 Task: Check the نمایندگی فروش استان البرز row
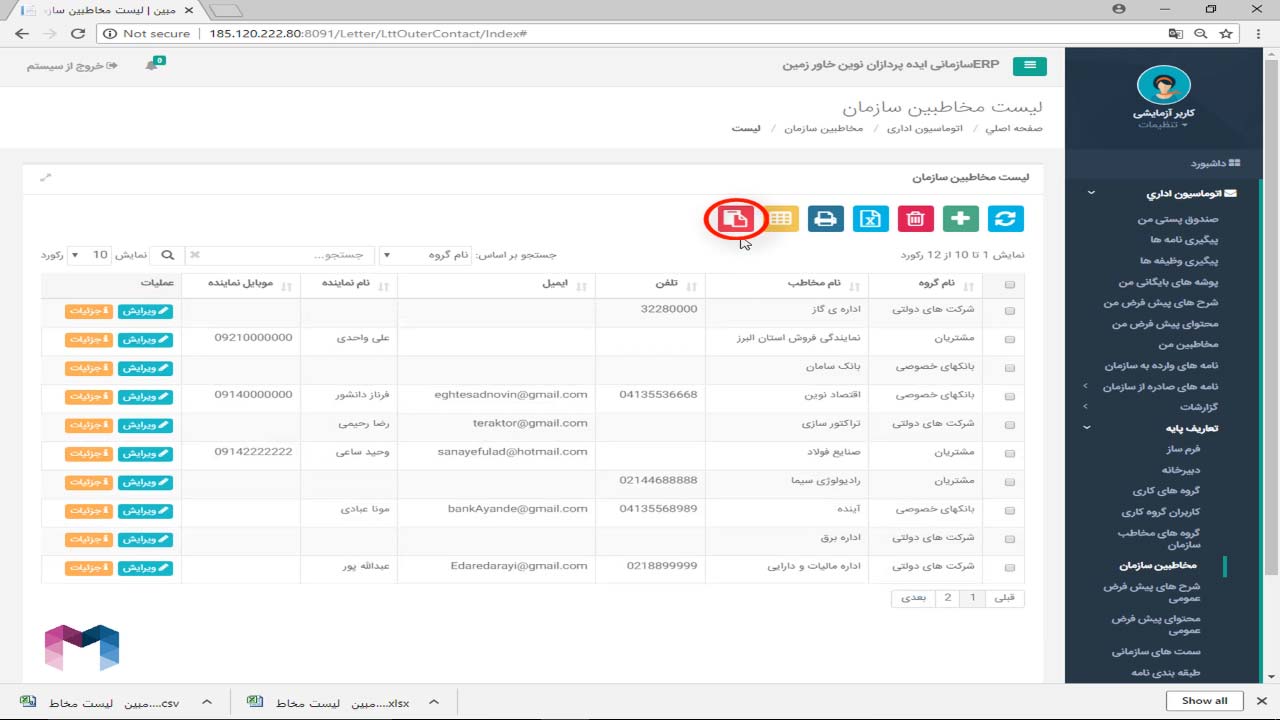click(1009, 340)
